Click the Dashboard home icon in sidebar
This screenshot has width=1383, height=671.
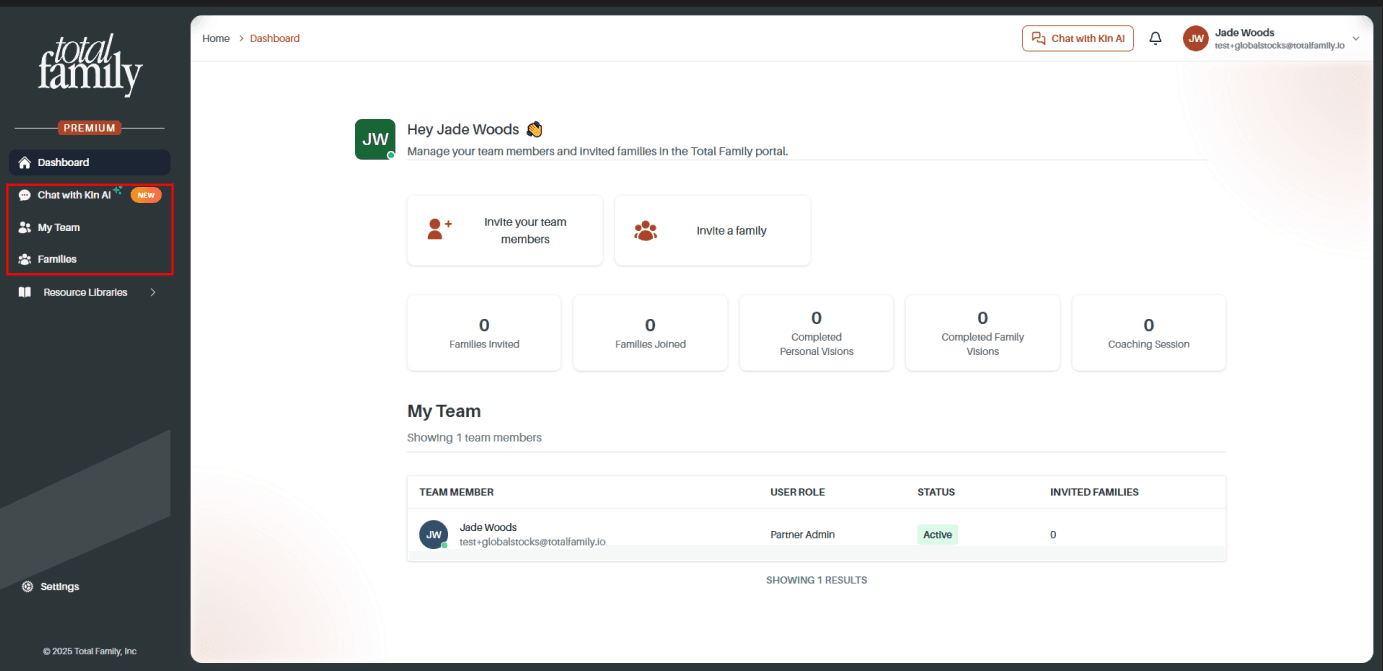click(x=25, y=162)
